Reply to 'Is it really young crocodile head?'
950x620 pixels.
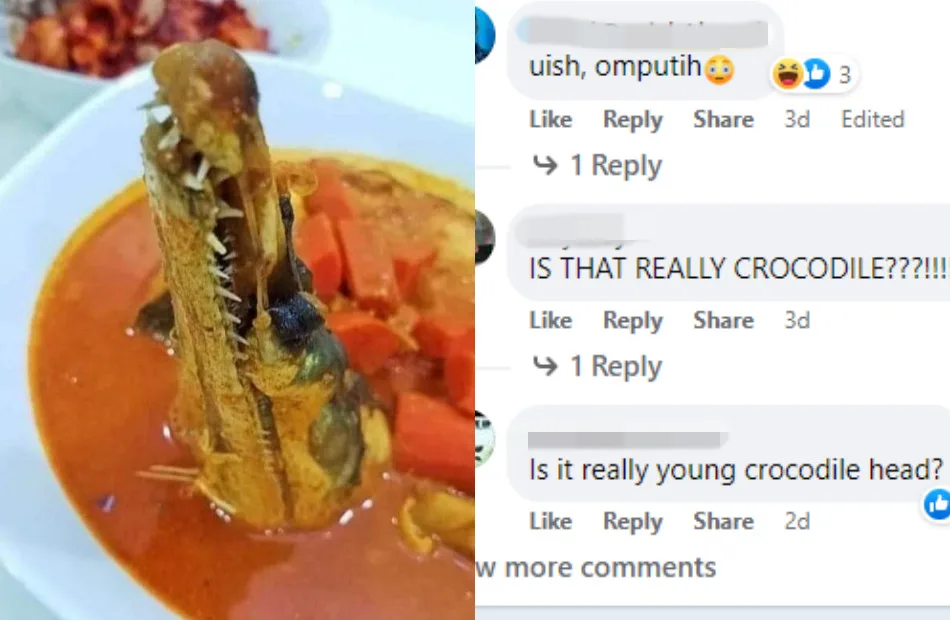point(633,522)
